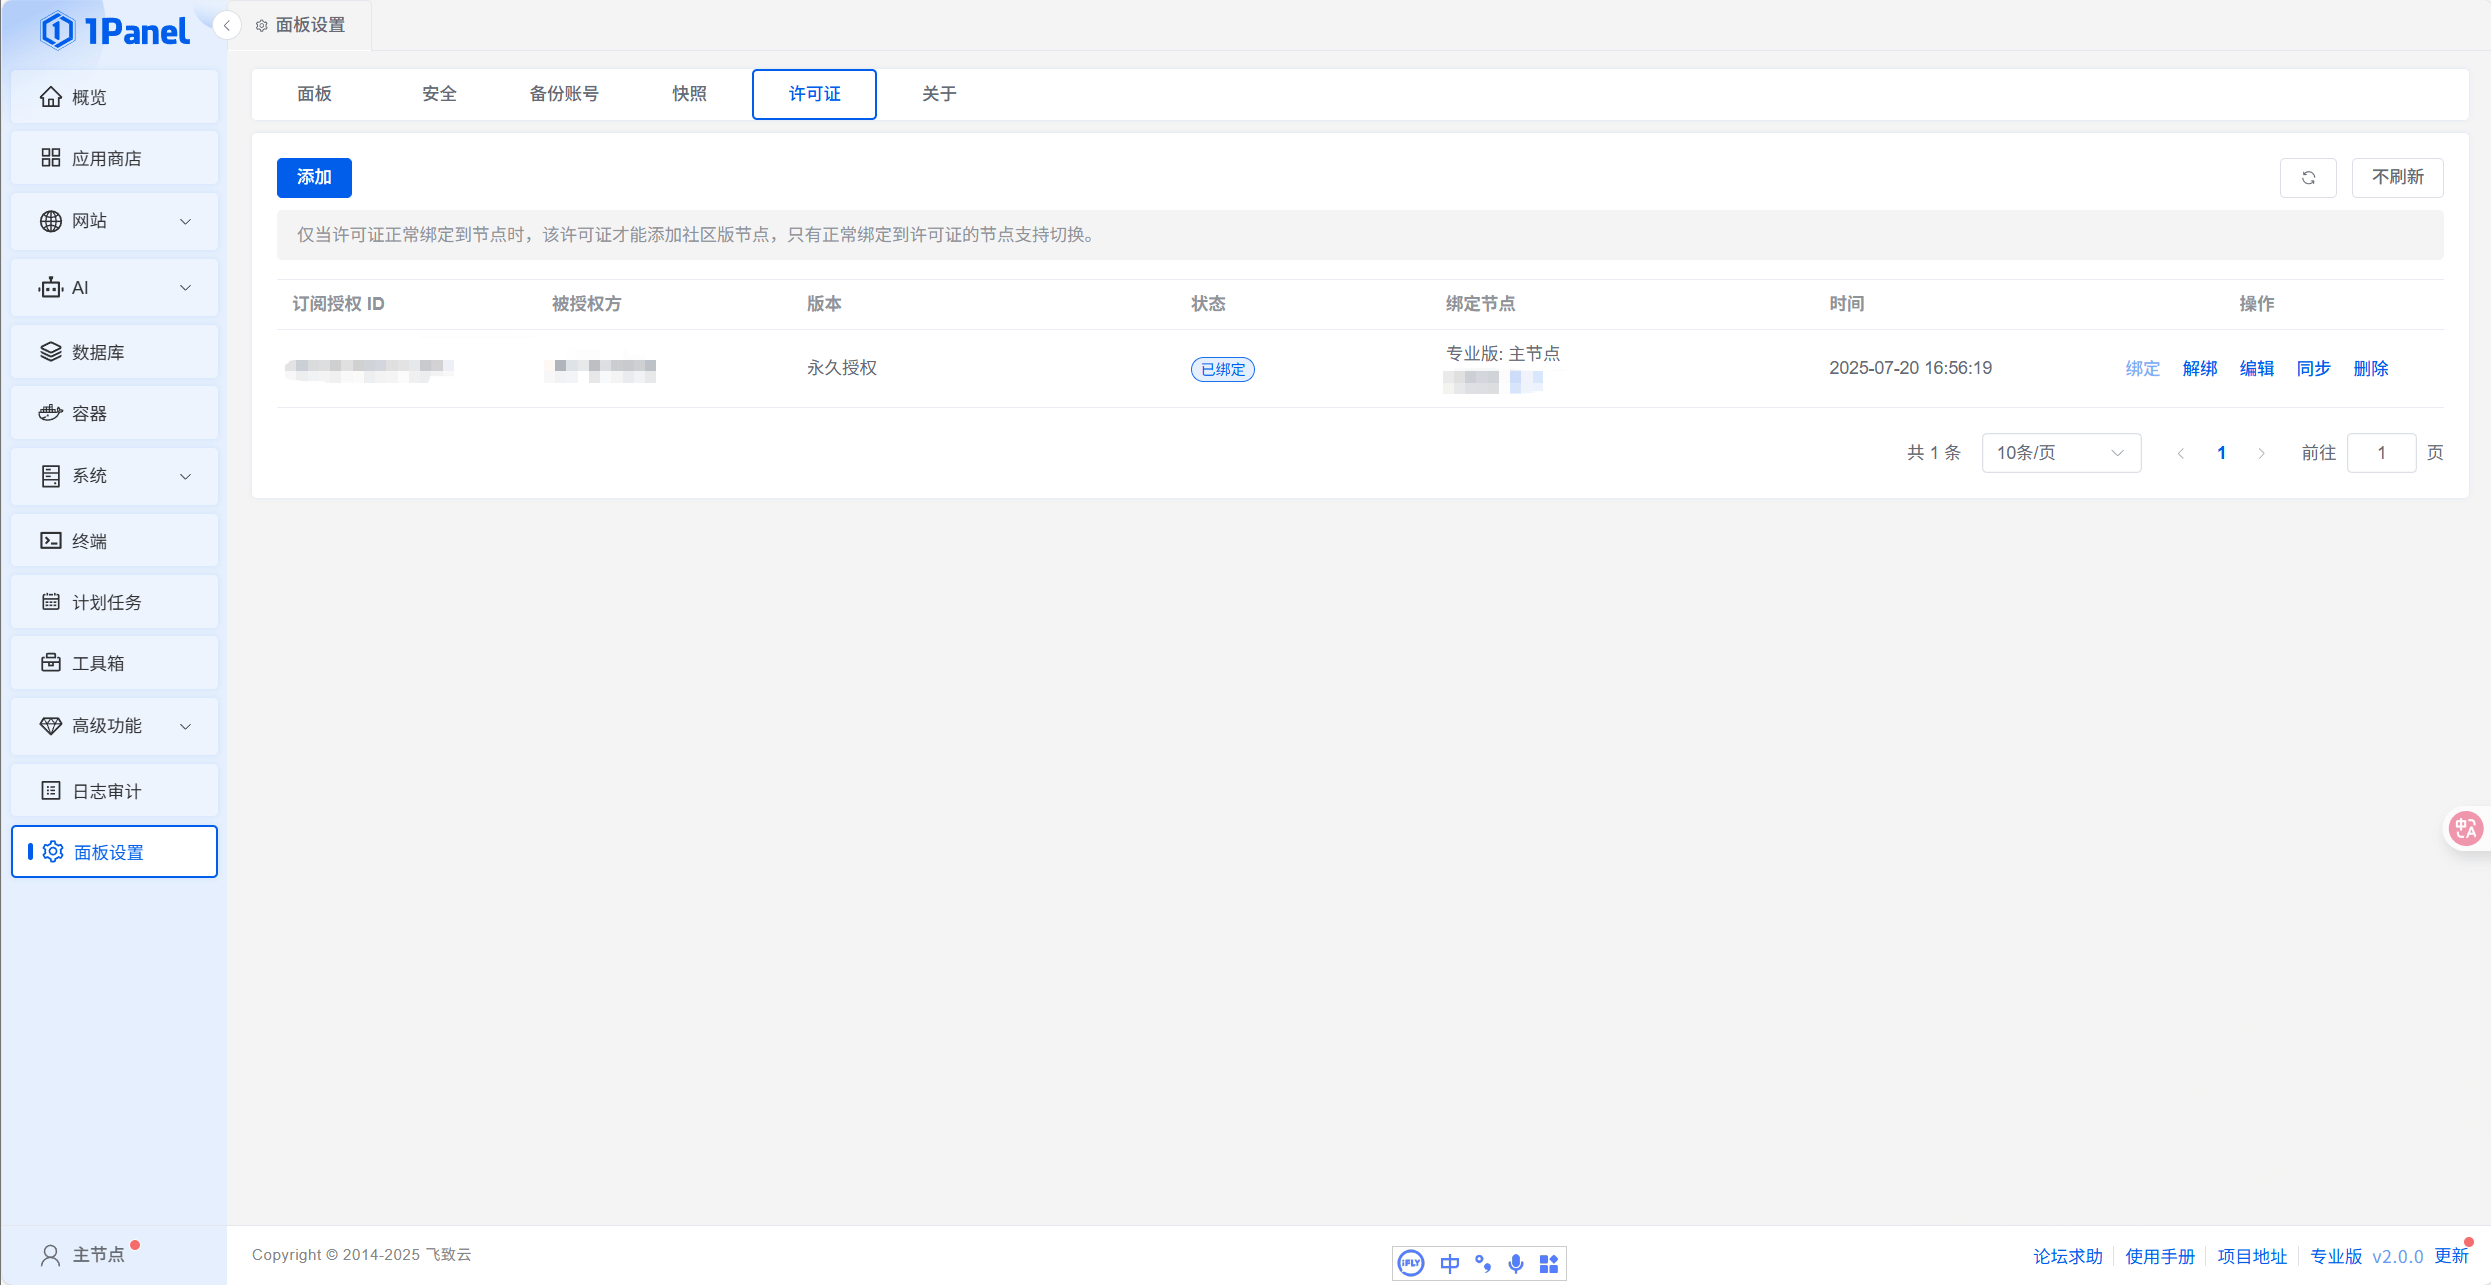Click the go-to page number input
This screenshot has height=1285, width=2491.
[2381, 453]
